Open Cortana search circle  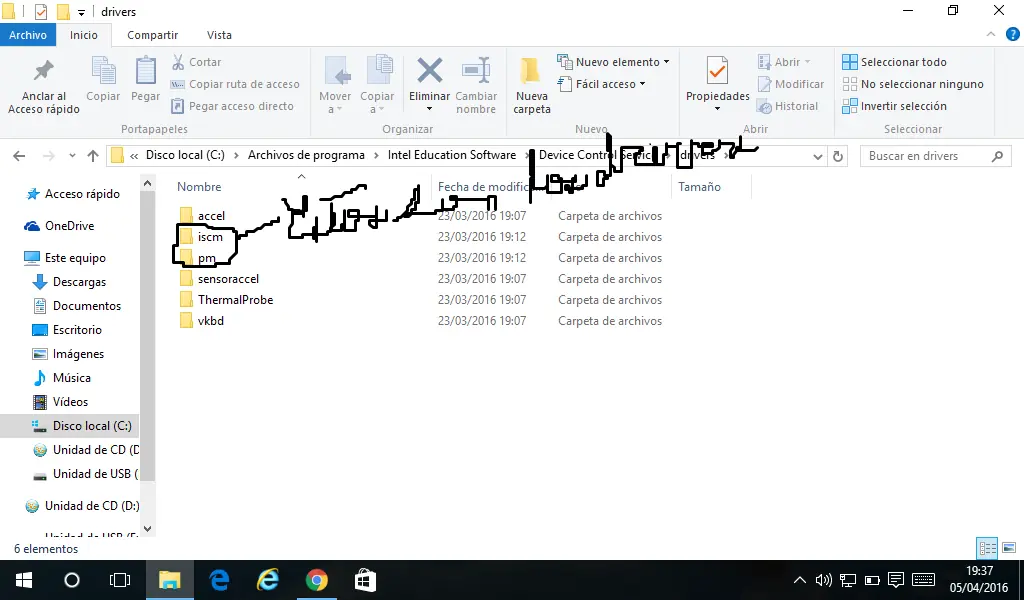72,580
